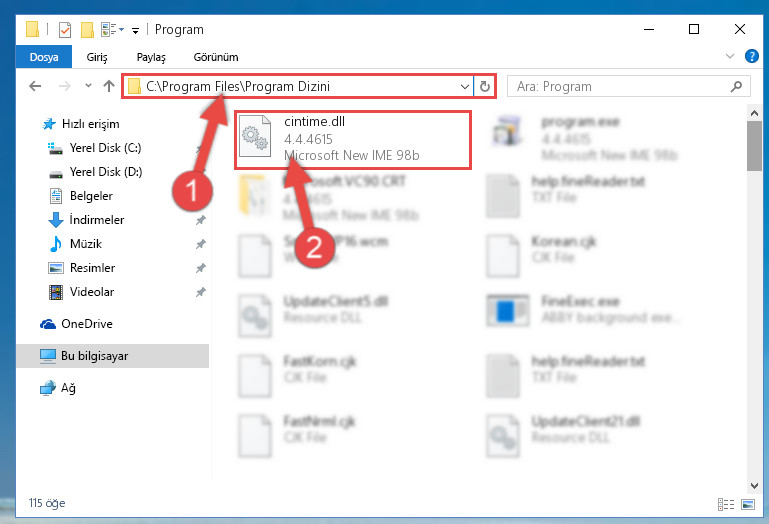Open Yerel Disk (C:) in sidebar
769x524 pixels.
coord(105,148)
